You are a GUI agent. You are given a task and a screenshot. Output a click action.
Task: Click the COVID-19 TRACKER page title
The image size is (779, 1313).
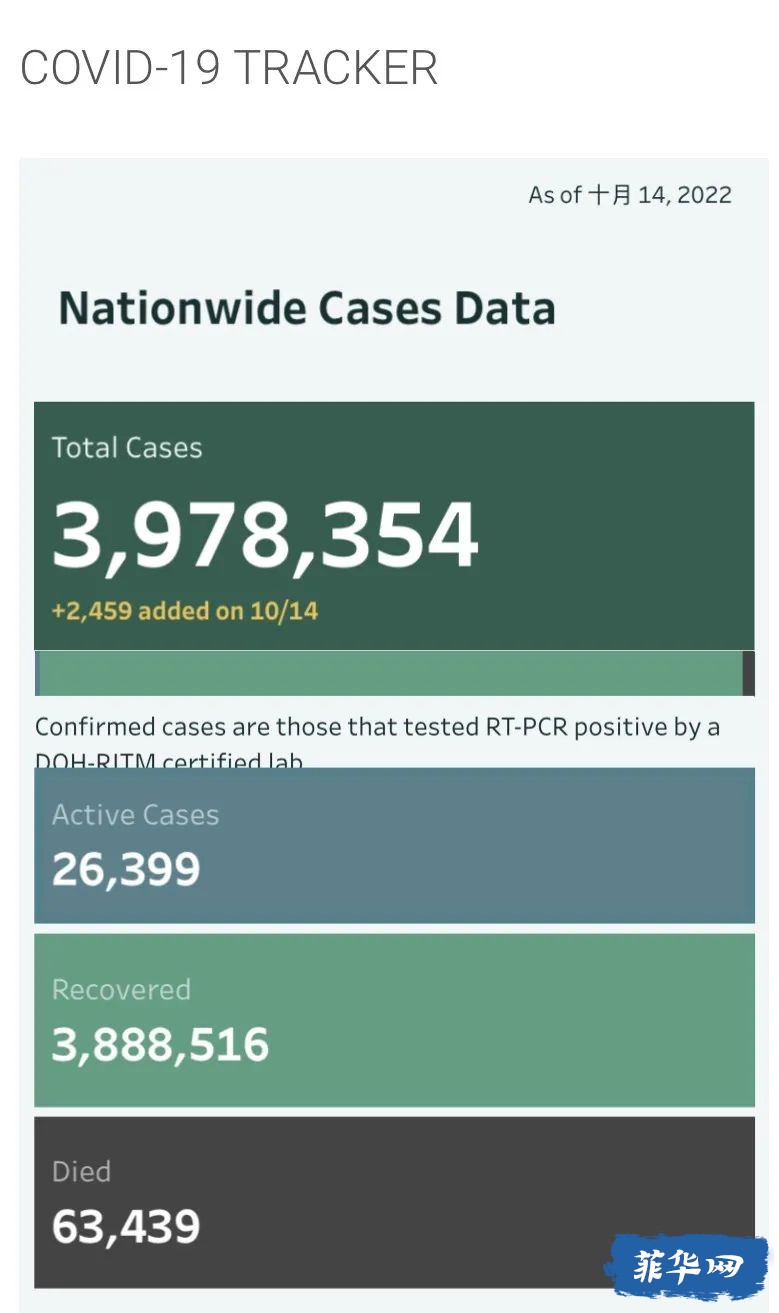click(229, 68)
